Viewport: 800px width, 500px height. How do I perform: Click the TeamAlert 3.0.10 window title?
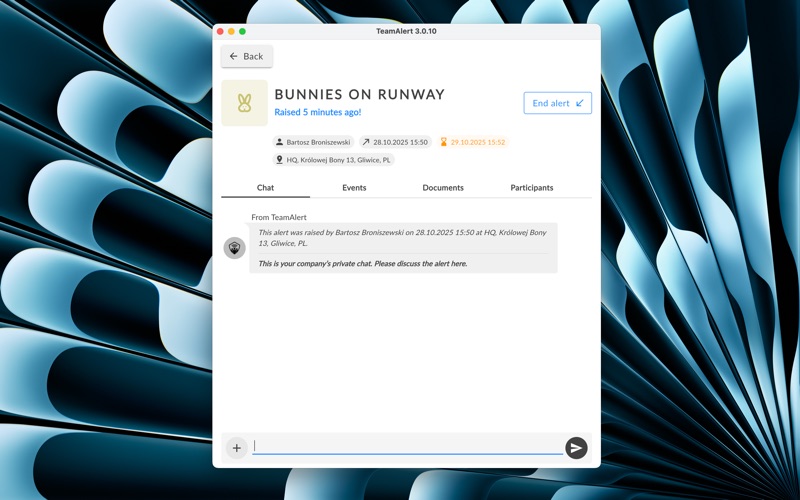pos(406,31)
